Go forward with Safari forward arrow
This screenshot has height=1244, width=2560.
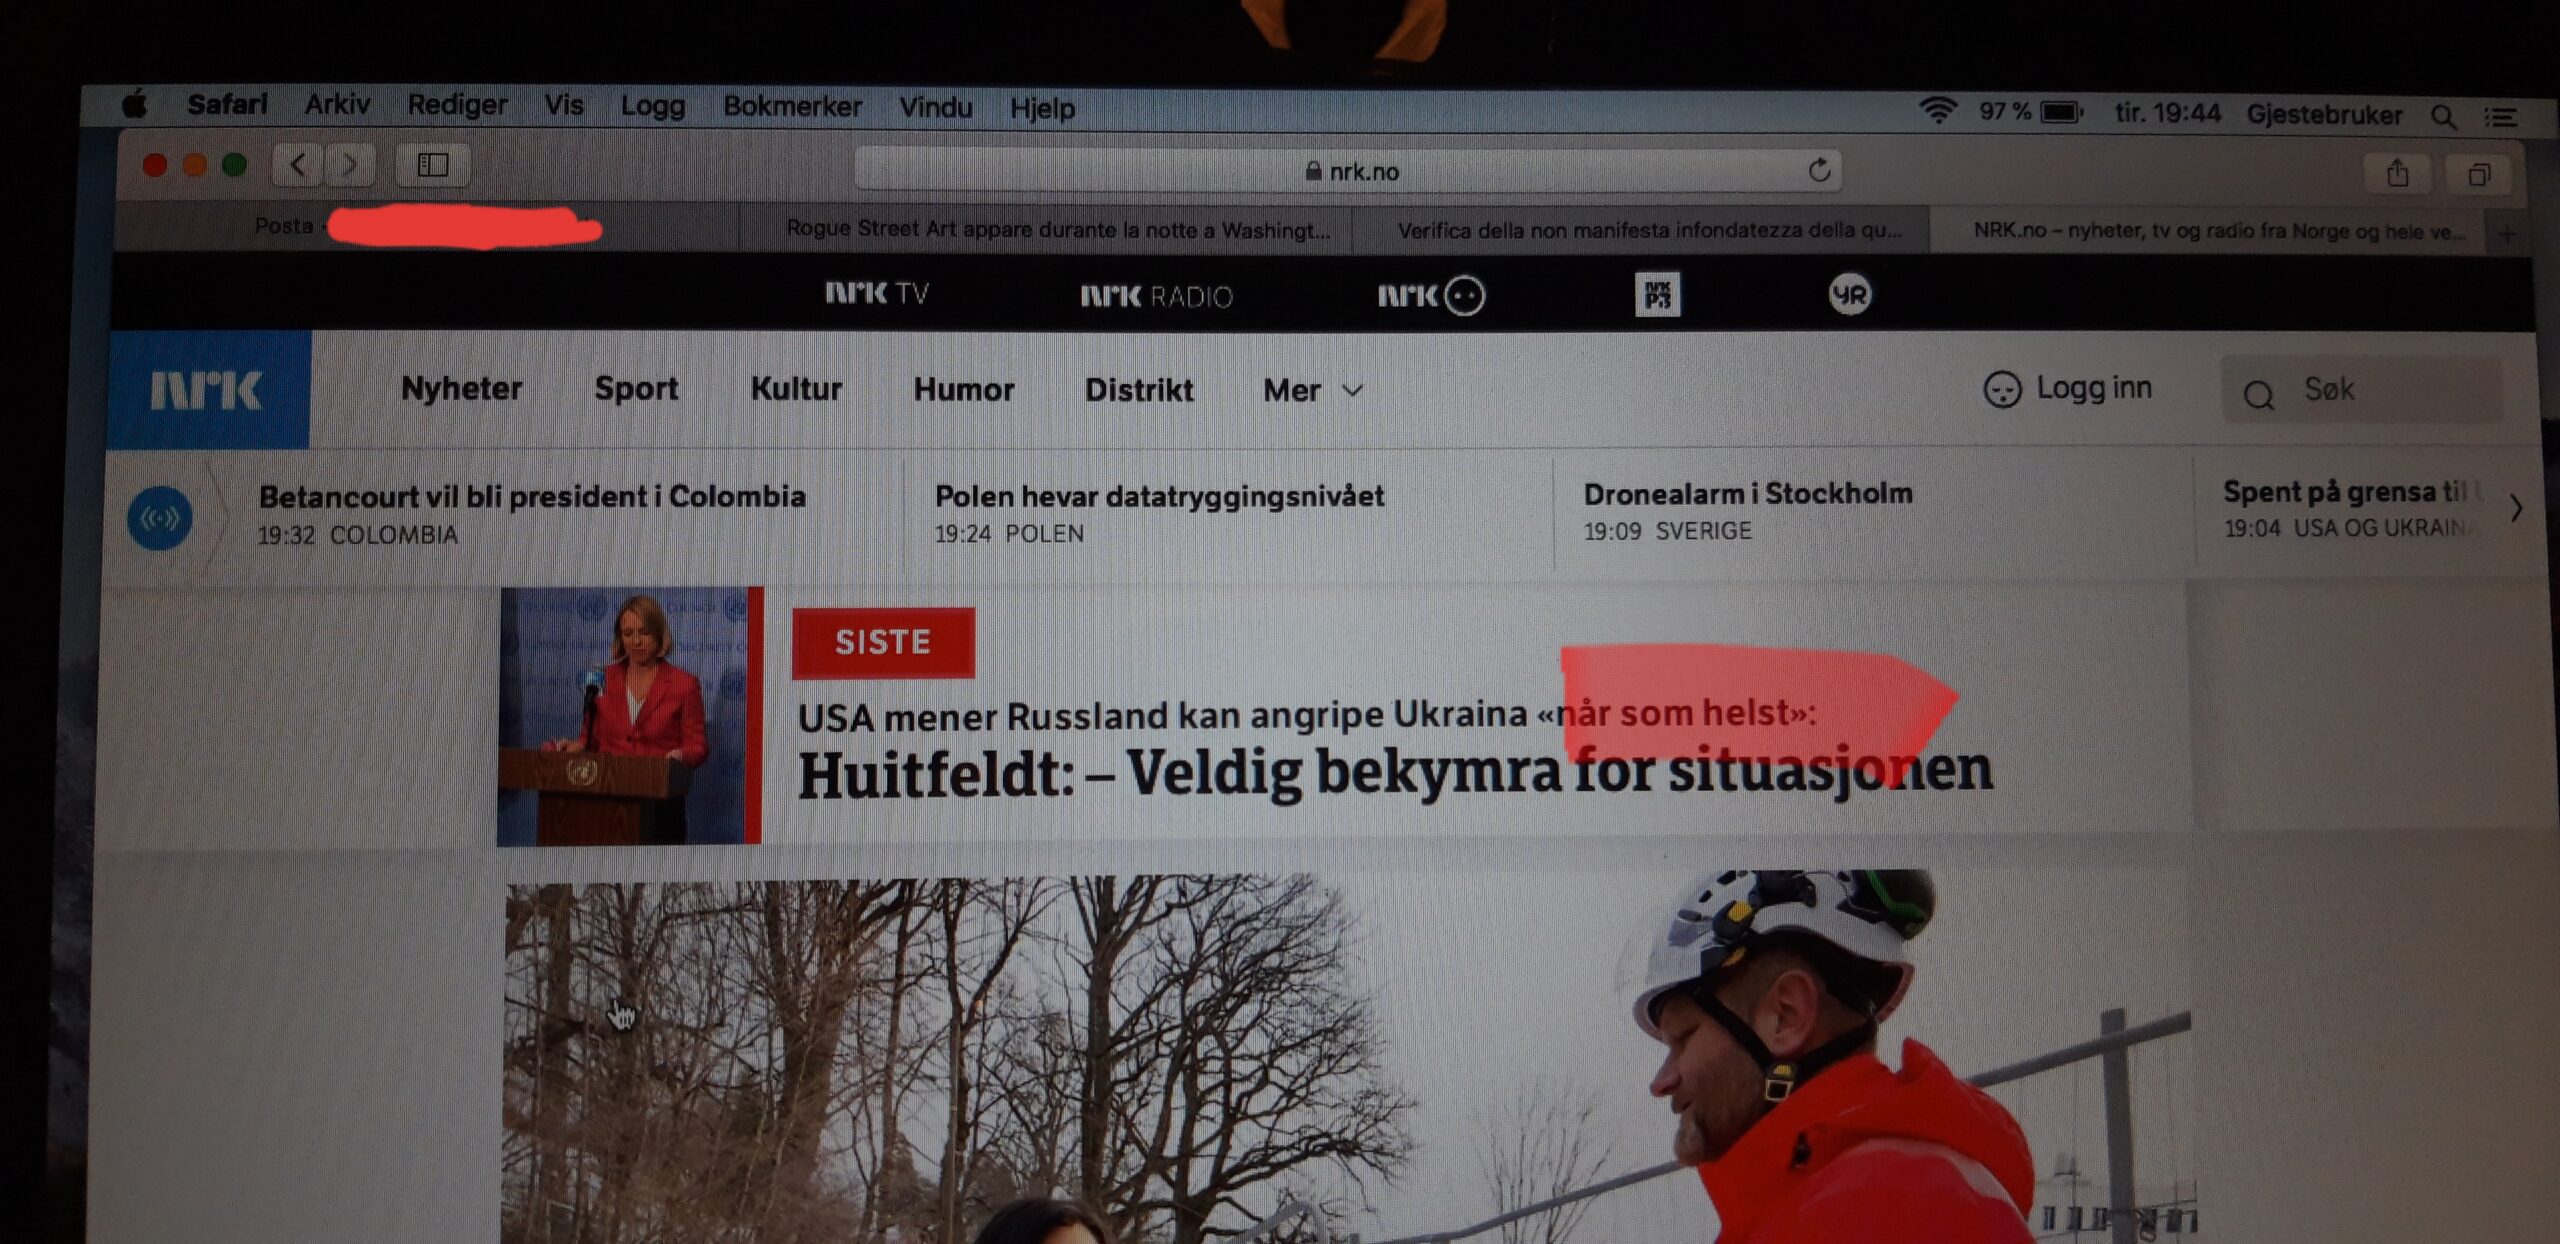coord(349,164)
